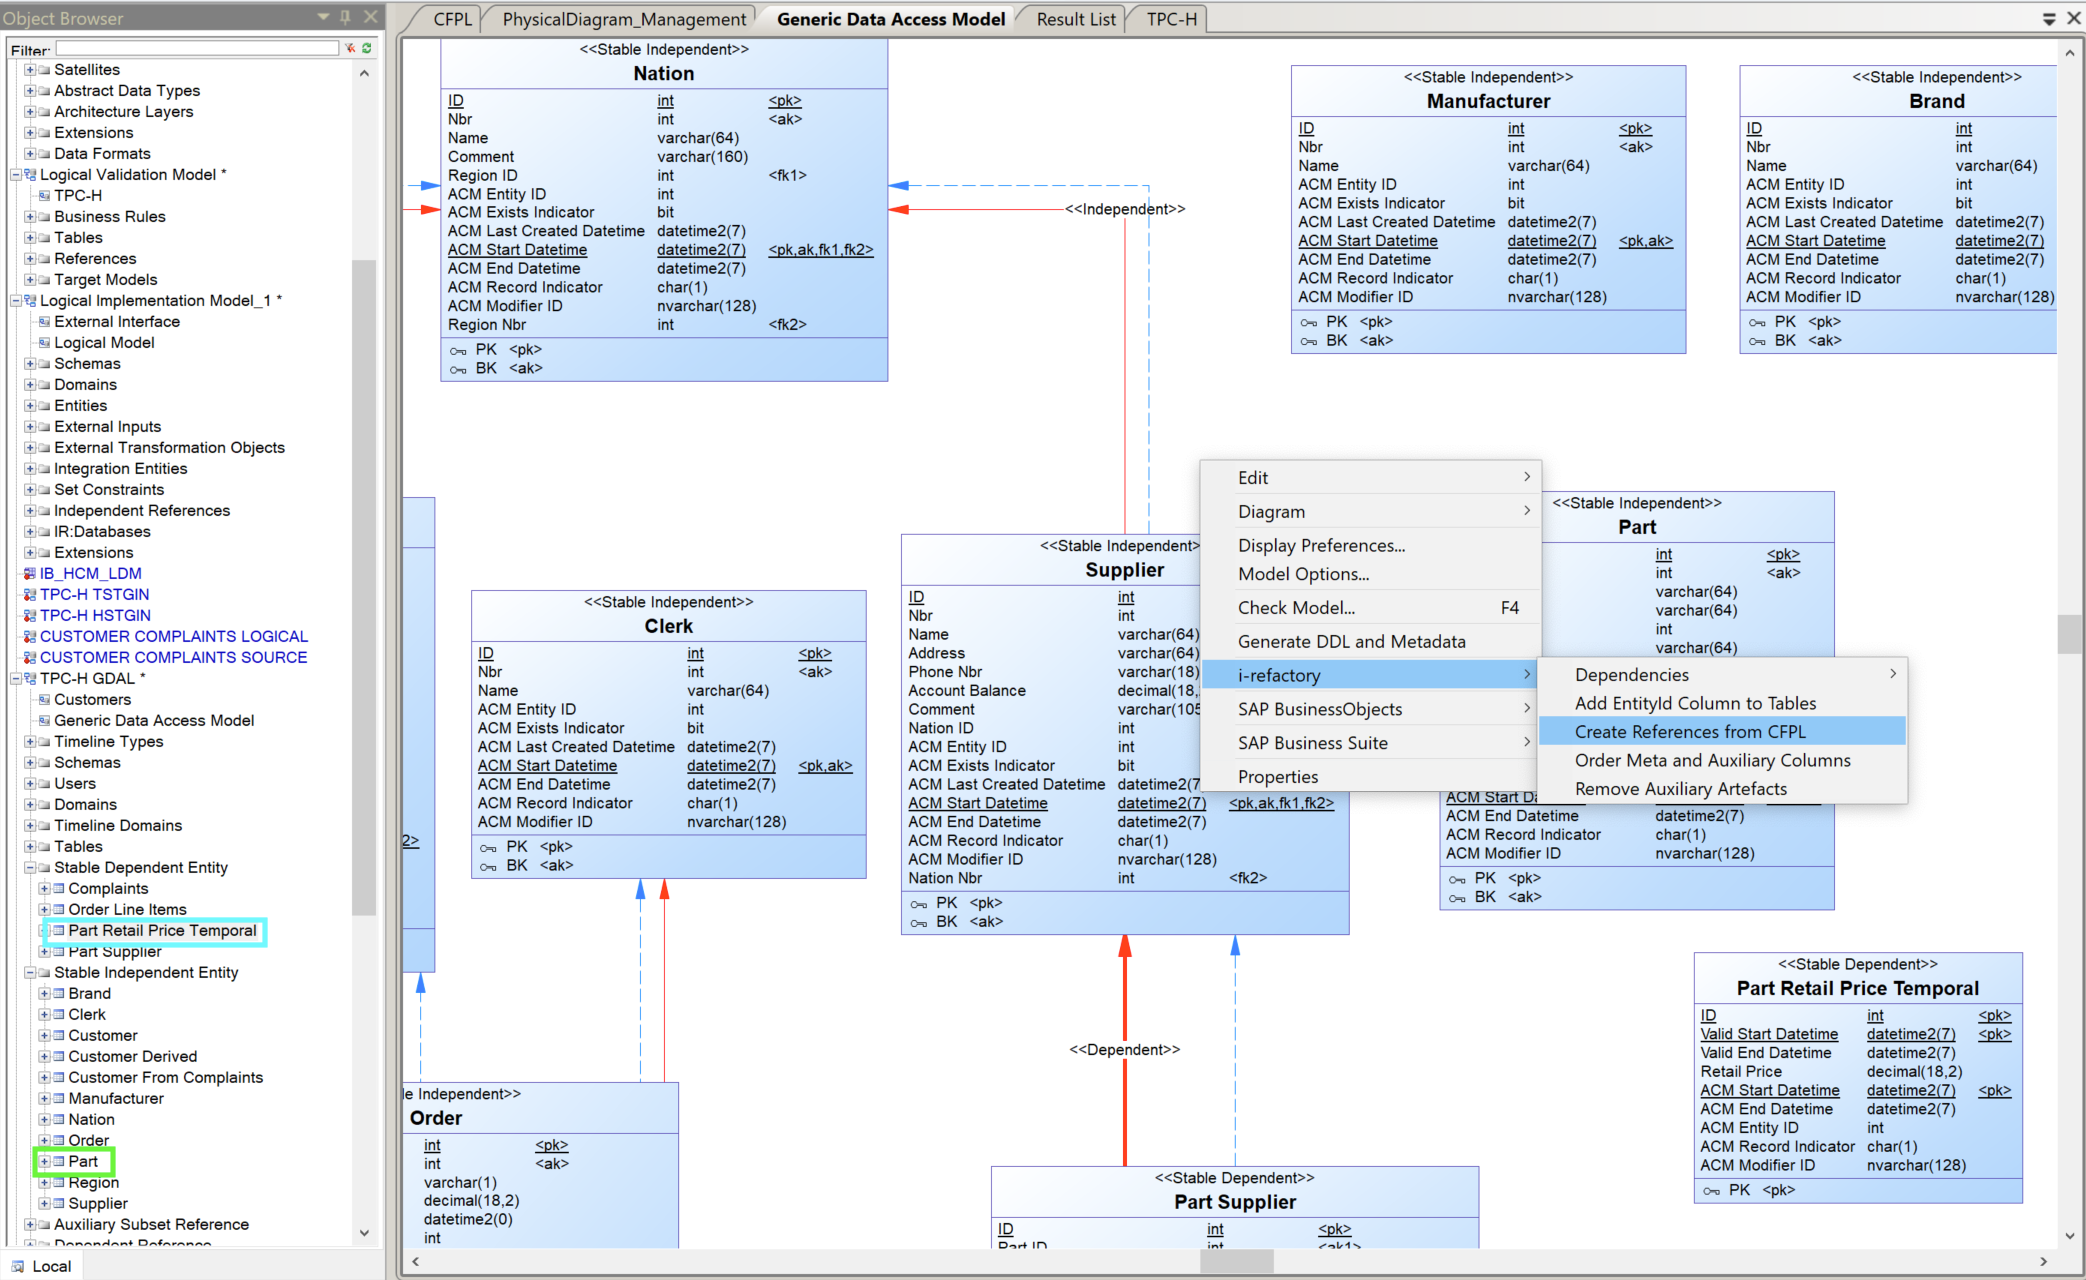Viewport: 2086px width, 1280px height.
Task: Click the External Interface diagram icon
Action: [44, 322]
